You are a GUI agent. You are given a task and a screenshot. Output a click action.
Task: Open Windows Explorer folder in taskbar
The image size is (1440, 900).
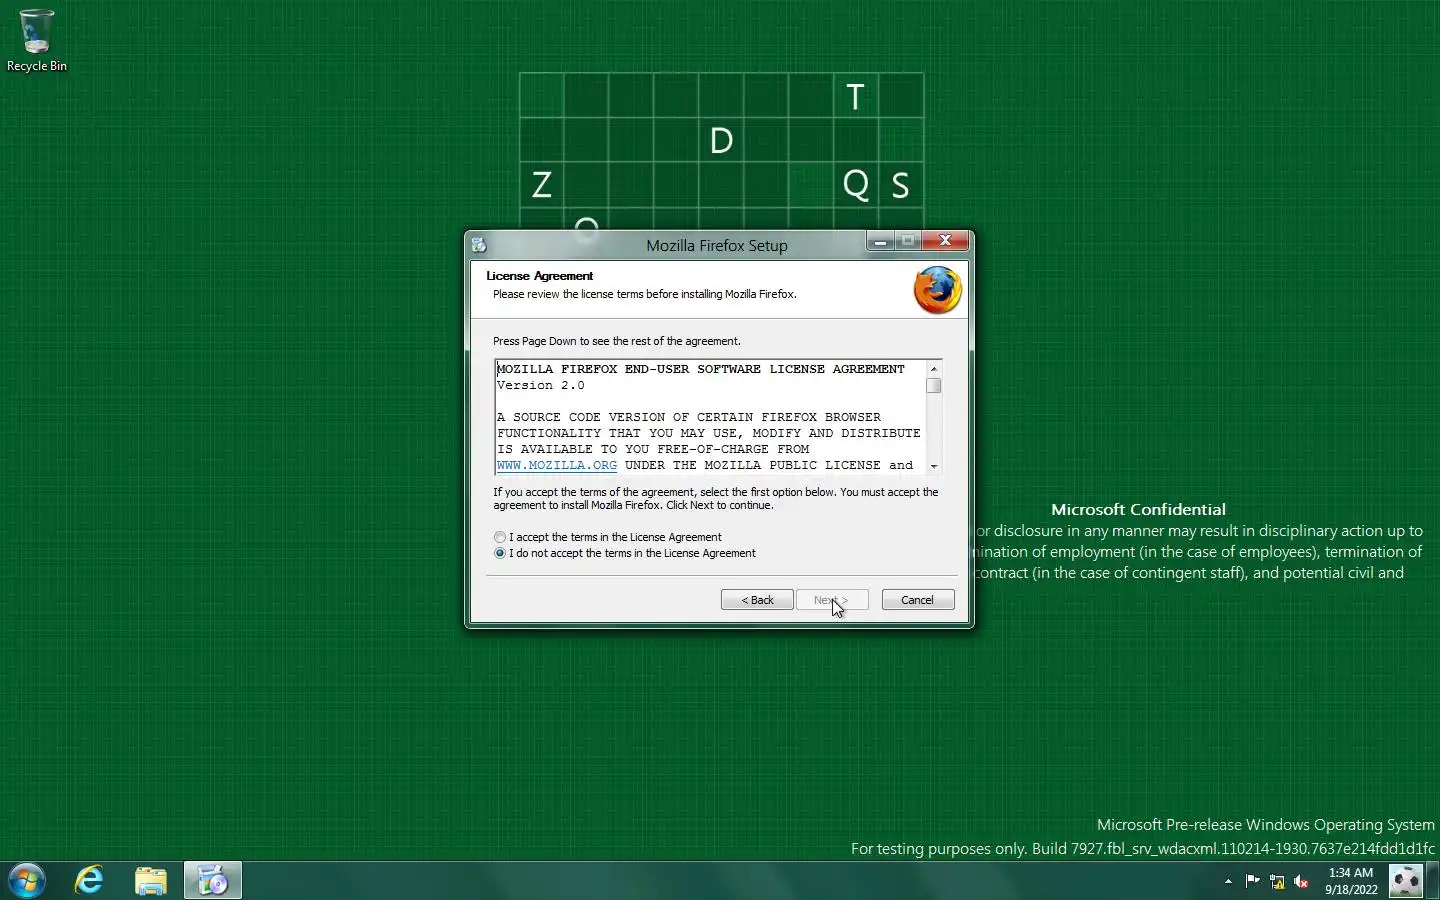coord(151,881)
